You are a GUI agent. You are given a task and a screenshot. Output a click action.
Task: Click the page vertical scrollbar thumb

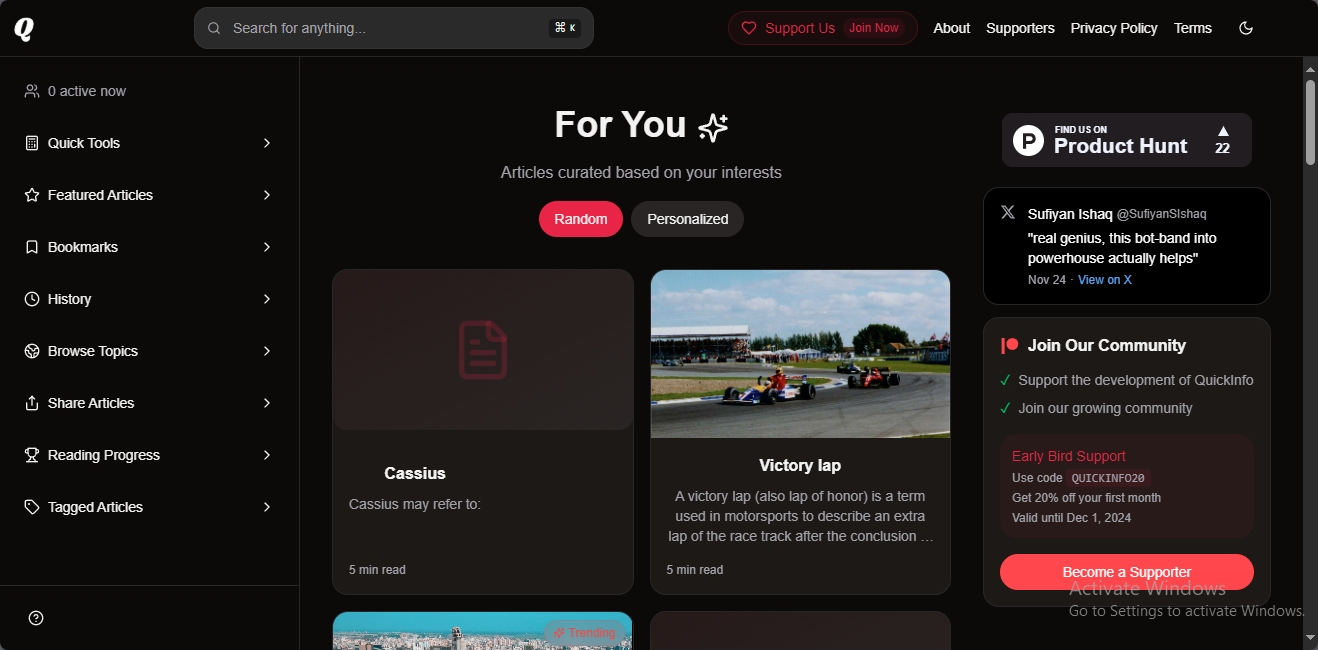point(1310,122)
